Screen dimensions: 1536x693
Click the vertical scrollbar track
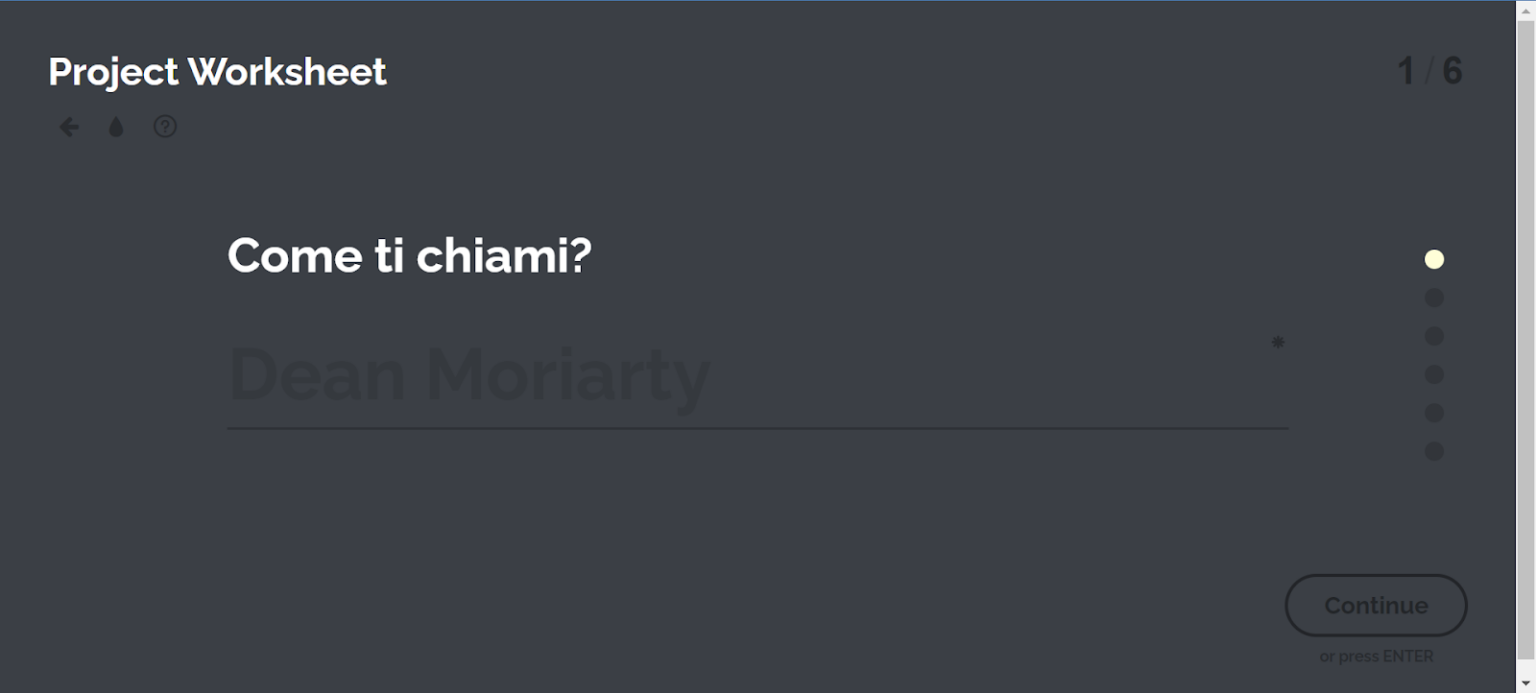(1526, 350)
